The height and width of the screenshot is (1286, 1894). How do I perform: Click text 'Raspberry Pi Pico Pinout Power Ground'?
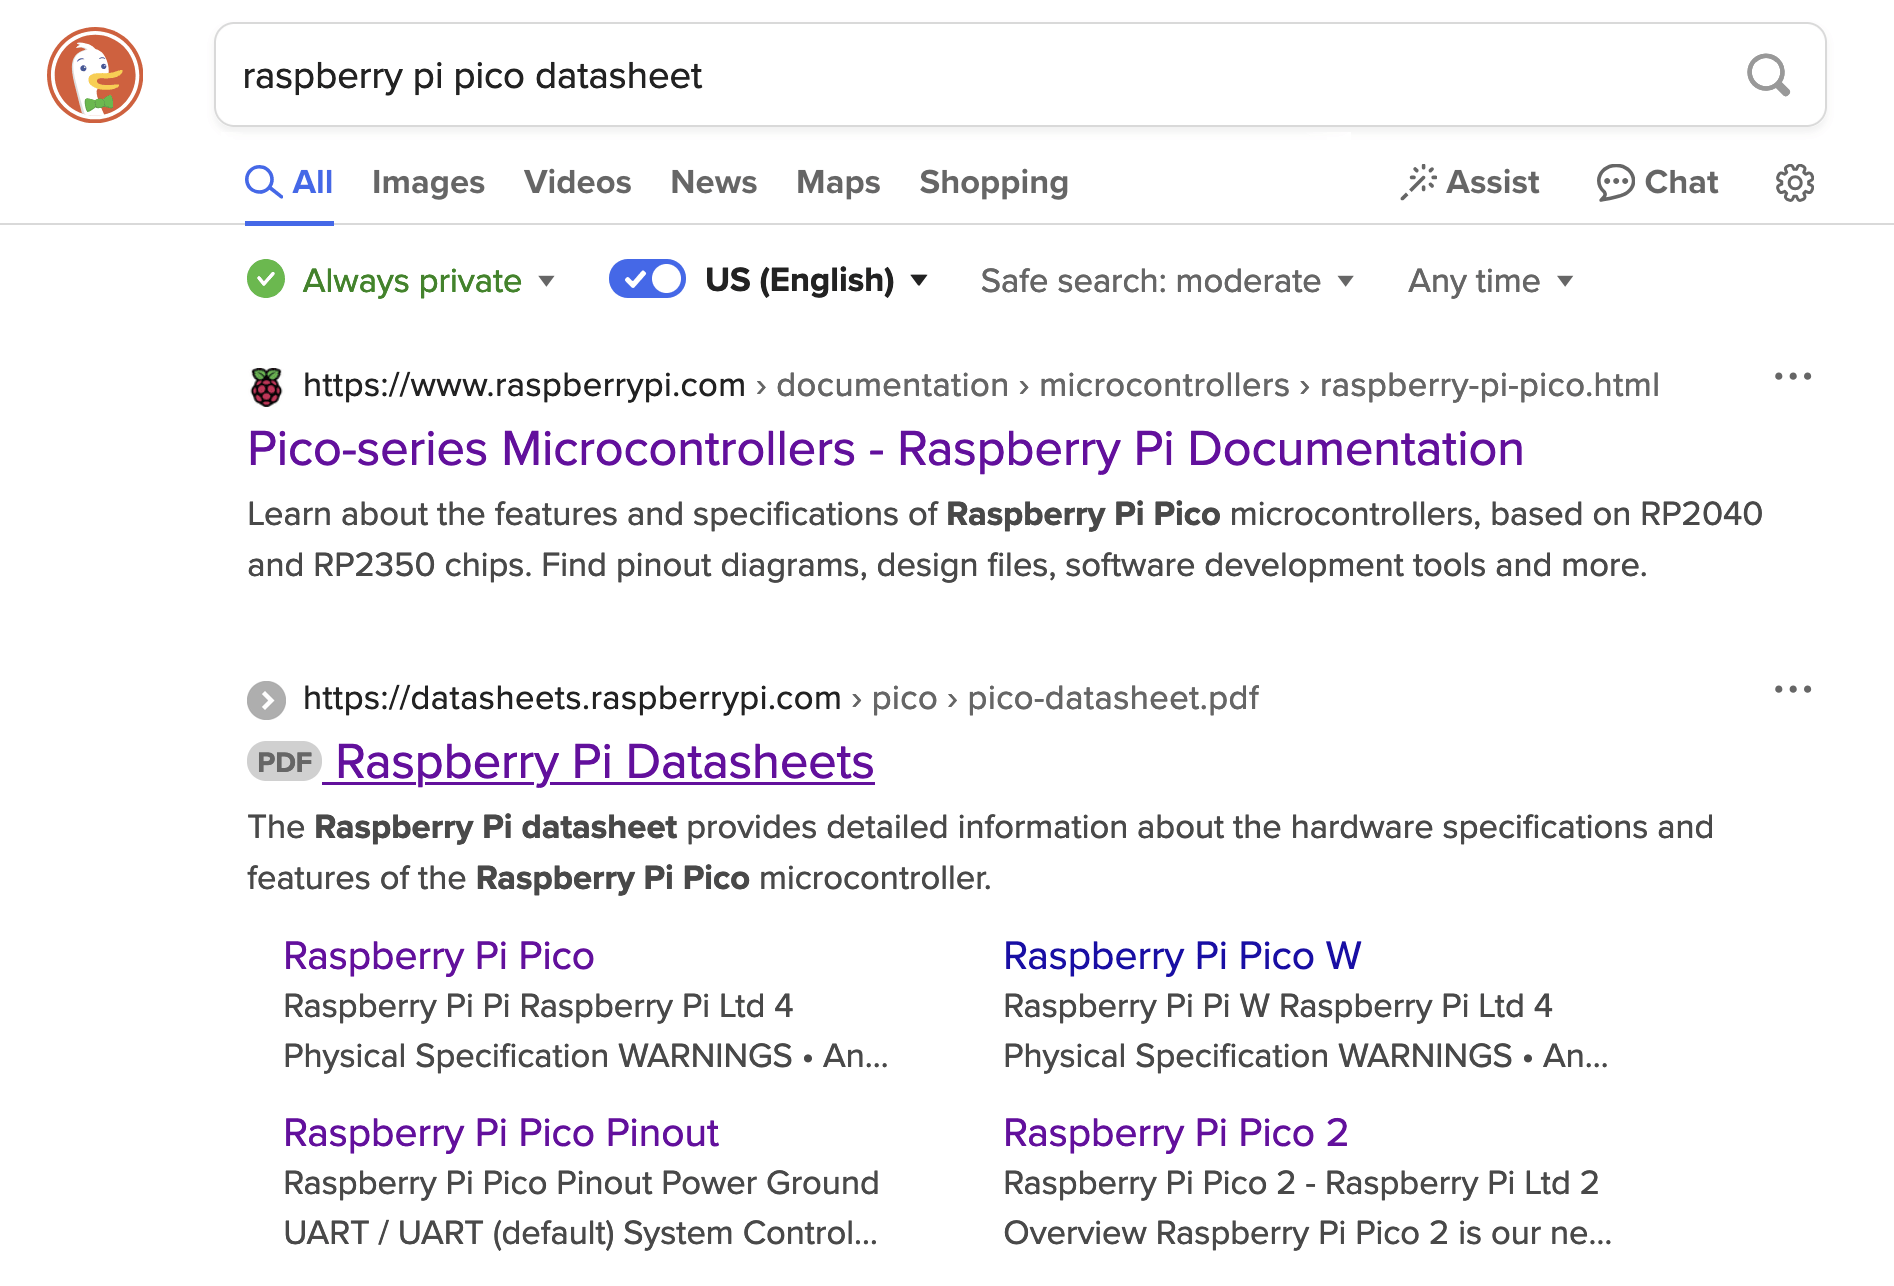[x=581, y=1183]
